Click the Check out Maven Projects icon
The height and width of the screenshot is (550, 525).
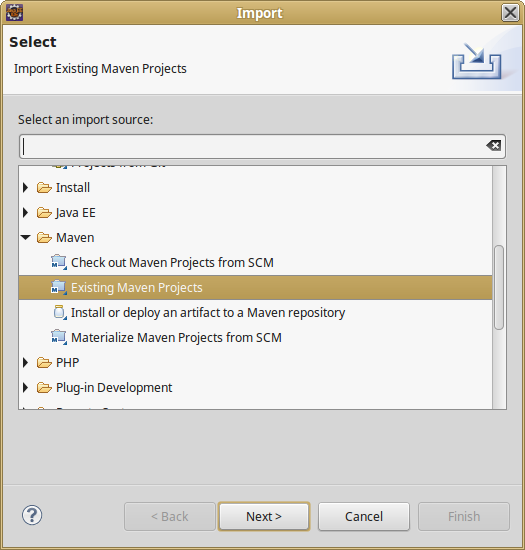[59, 263]
